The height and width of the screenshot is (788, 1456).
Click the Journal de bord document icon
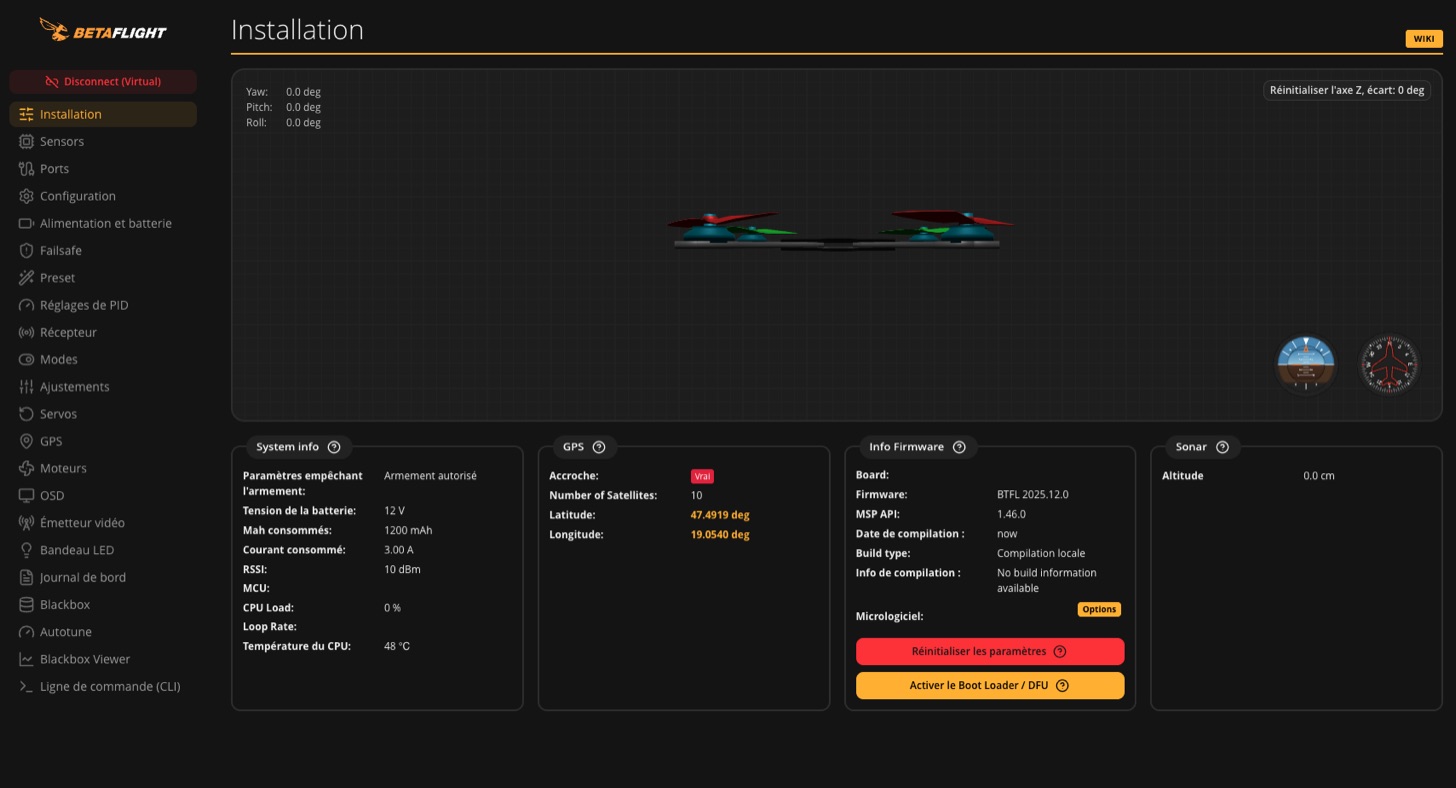pos(26,577)
